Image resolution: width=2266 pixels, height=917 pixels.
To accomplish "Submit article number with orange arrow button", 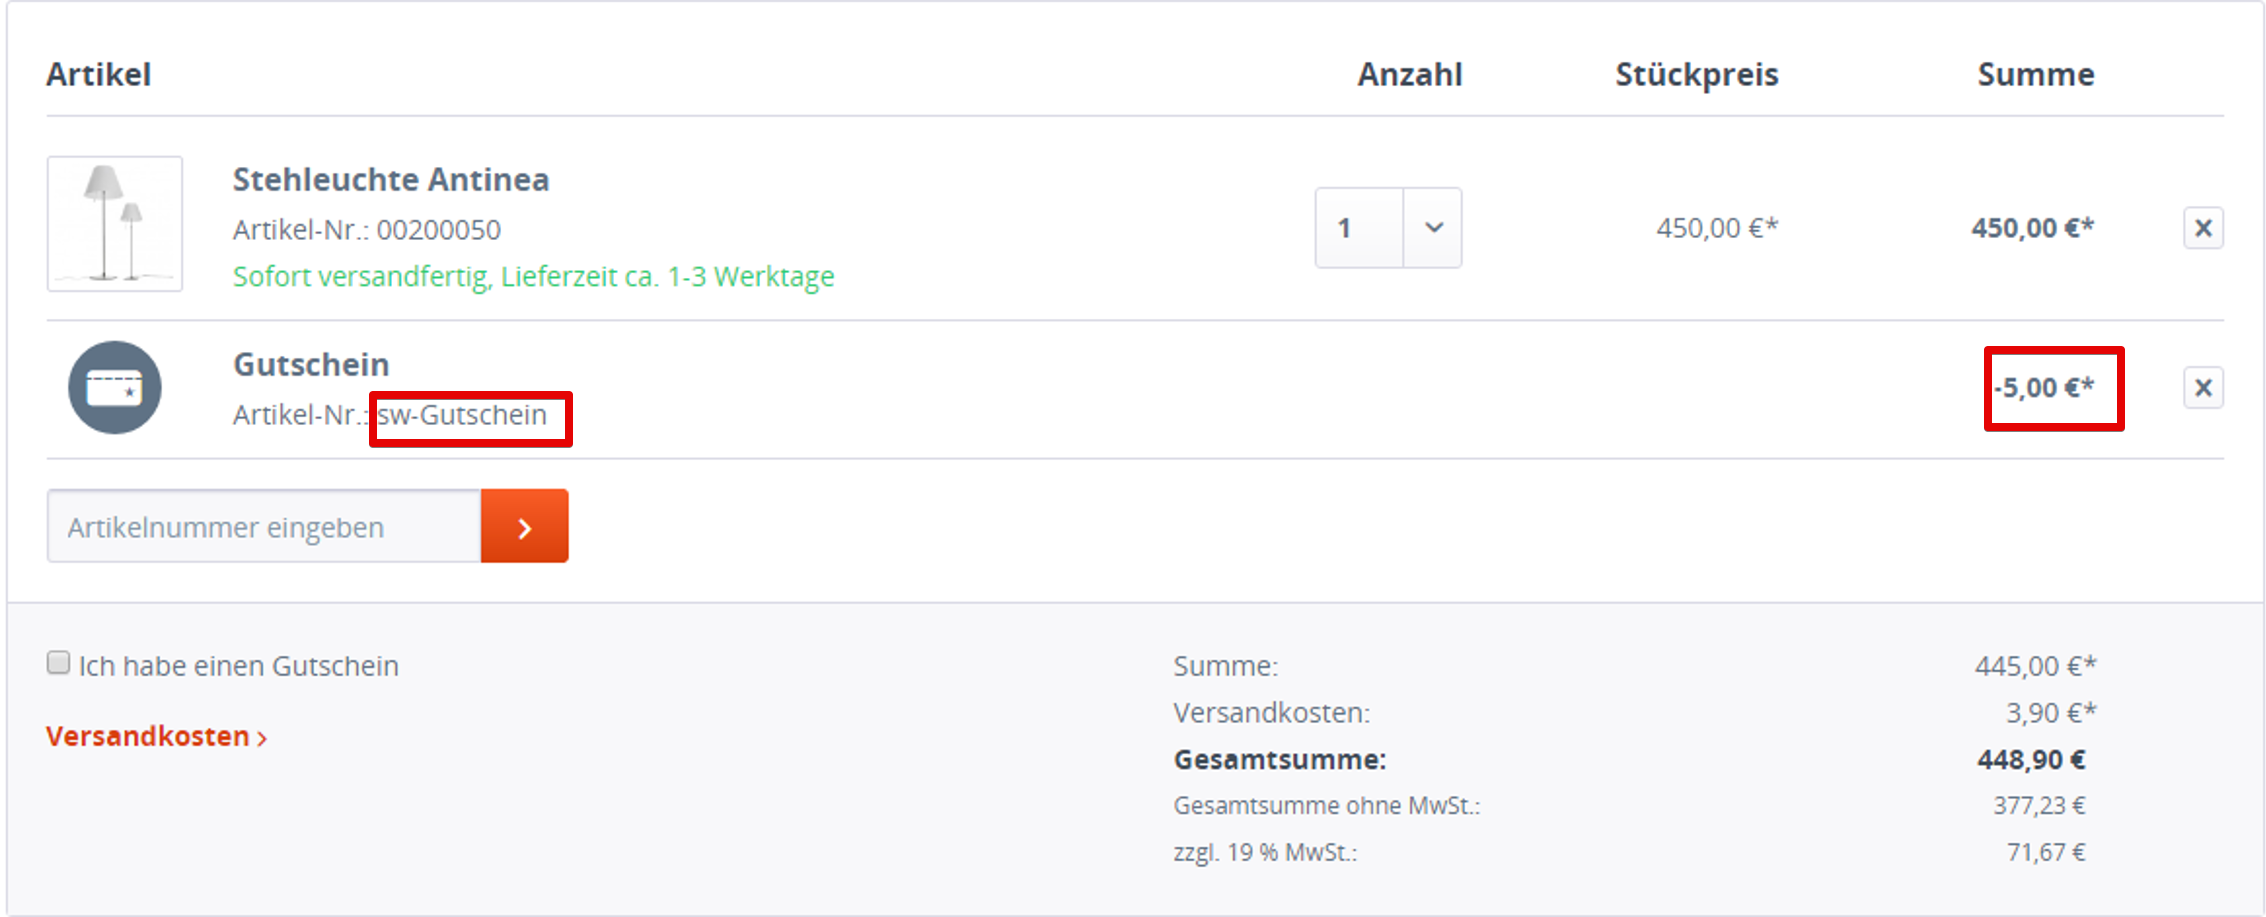I will pyautogui.click(x=525, y=526).
